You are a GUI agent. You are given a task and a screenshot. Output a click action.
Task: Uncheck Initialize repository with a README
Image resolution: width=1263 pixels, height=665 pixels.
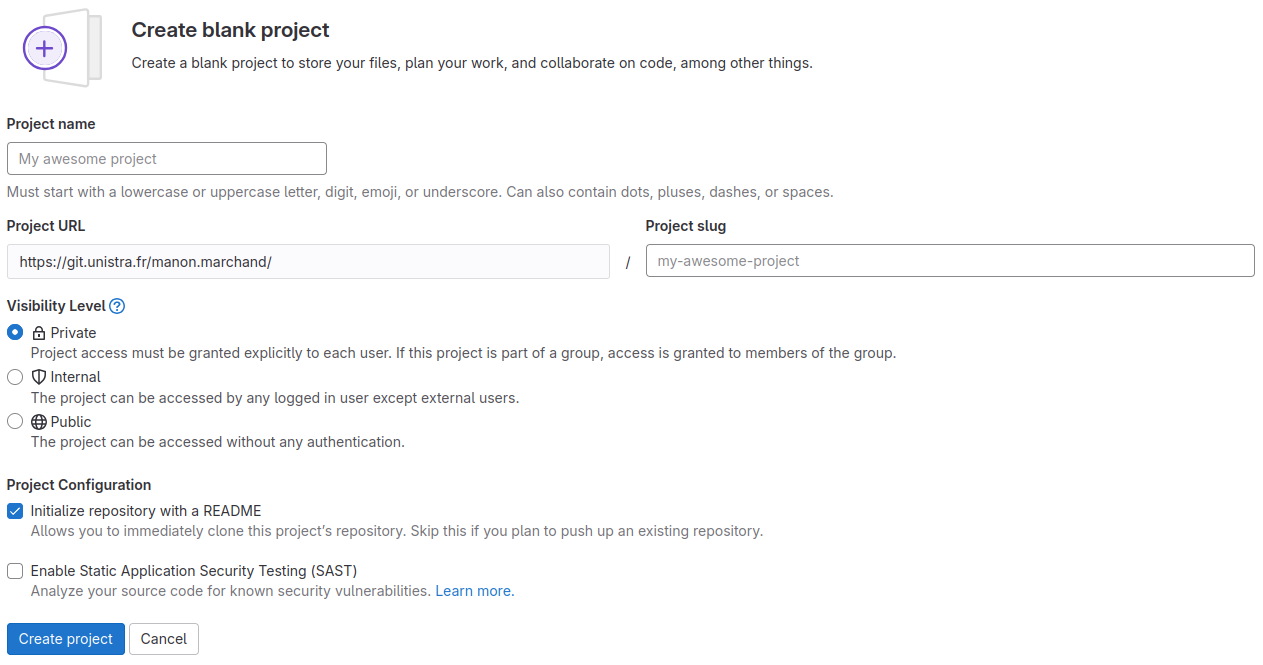pos(14,510)
